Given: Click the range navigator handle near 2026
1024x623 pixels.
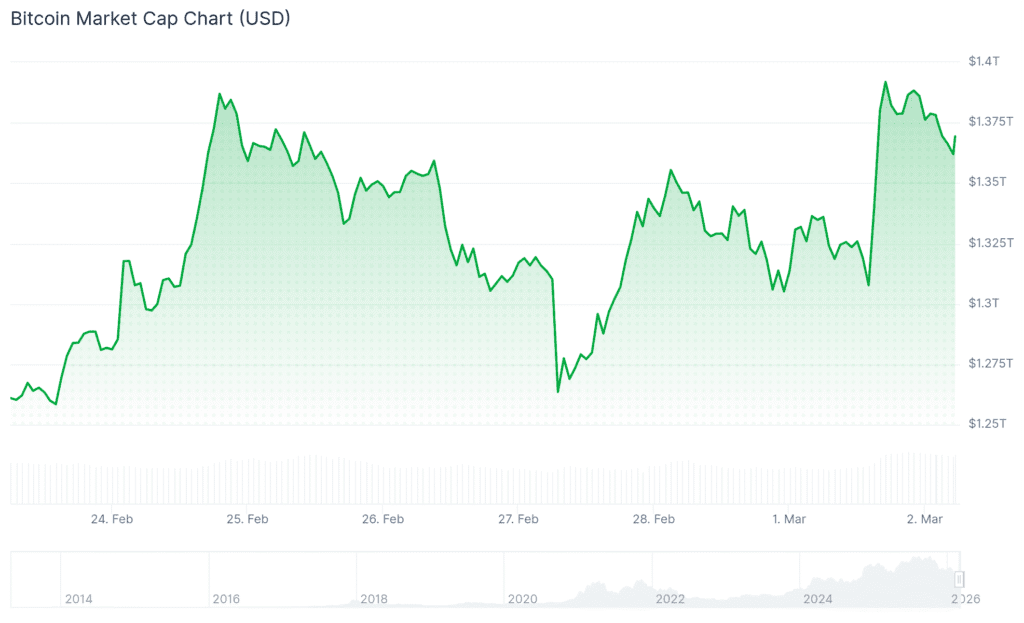Looking at the screenshot, I should pyautogui.click(x=959, y=579).
